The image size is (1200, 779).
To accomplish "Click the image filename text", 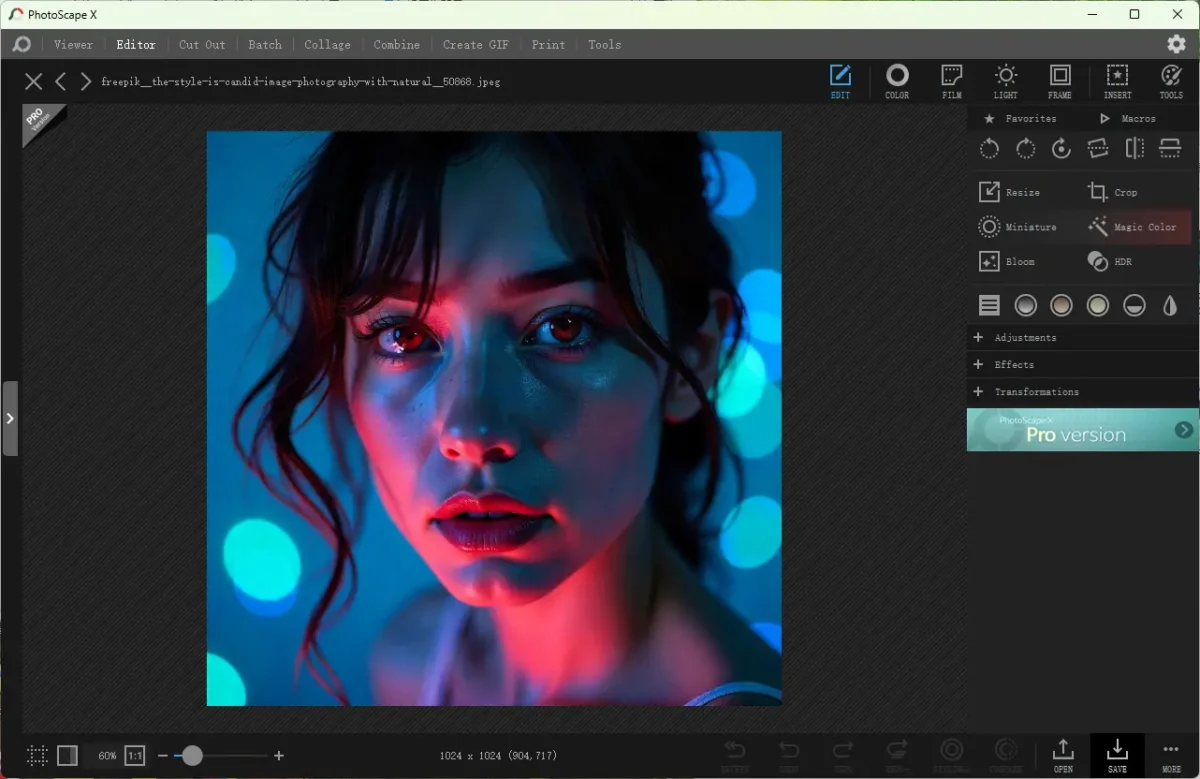I will pos(300,82).
